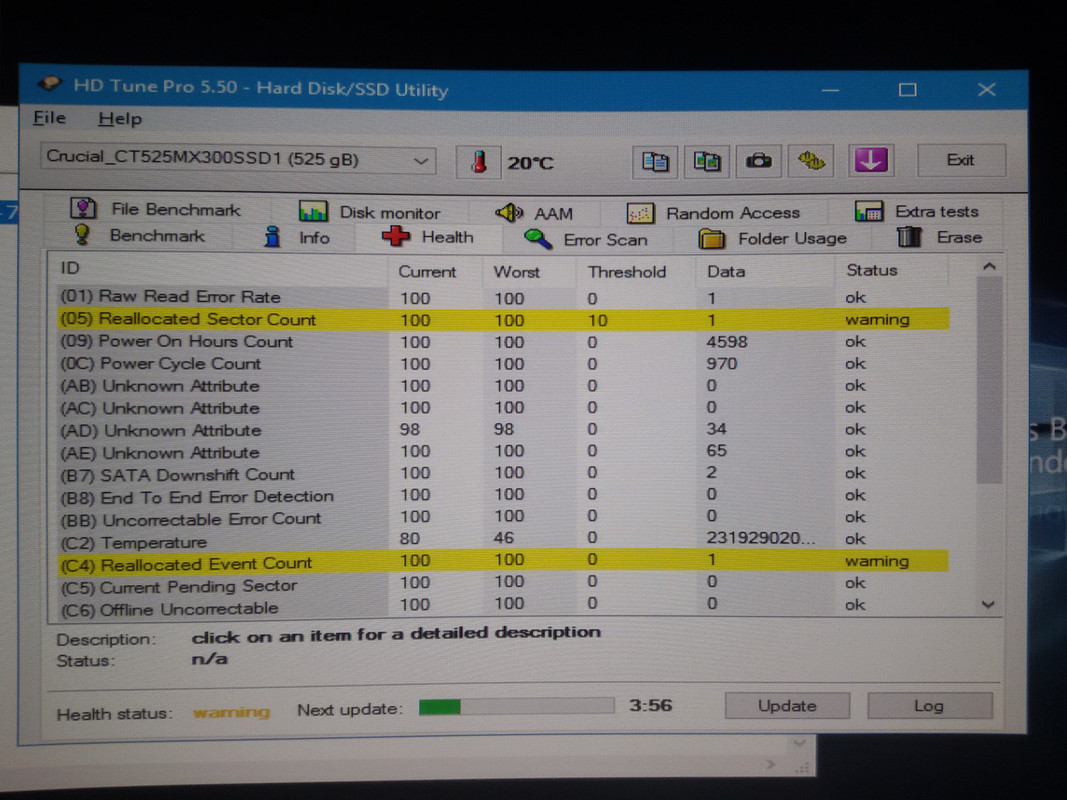Click the Erase trash can icon
1067x800 pixels.
pos(909,237)
